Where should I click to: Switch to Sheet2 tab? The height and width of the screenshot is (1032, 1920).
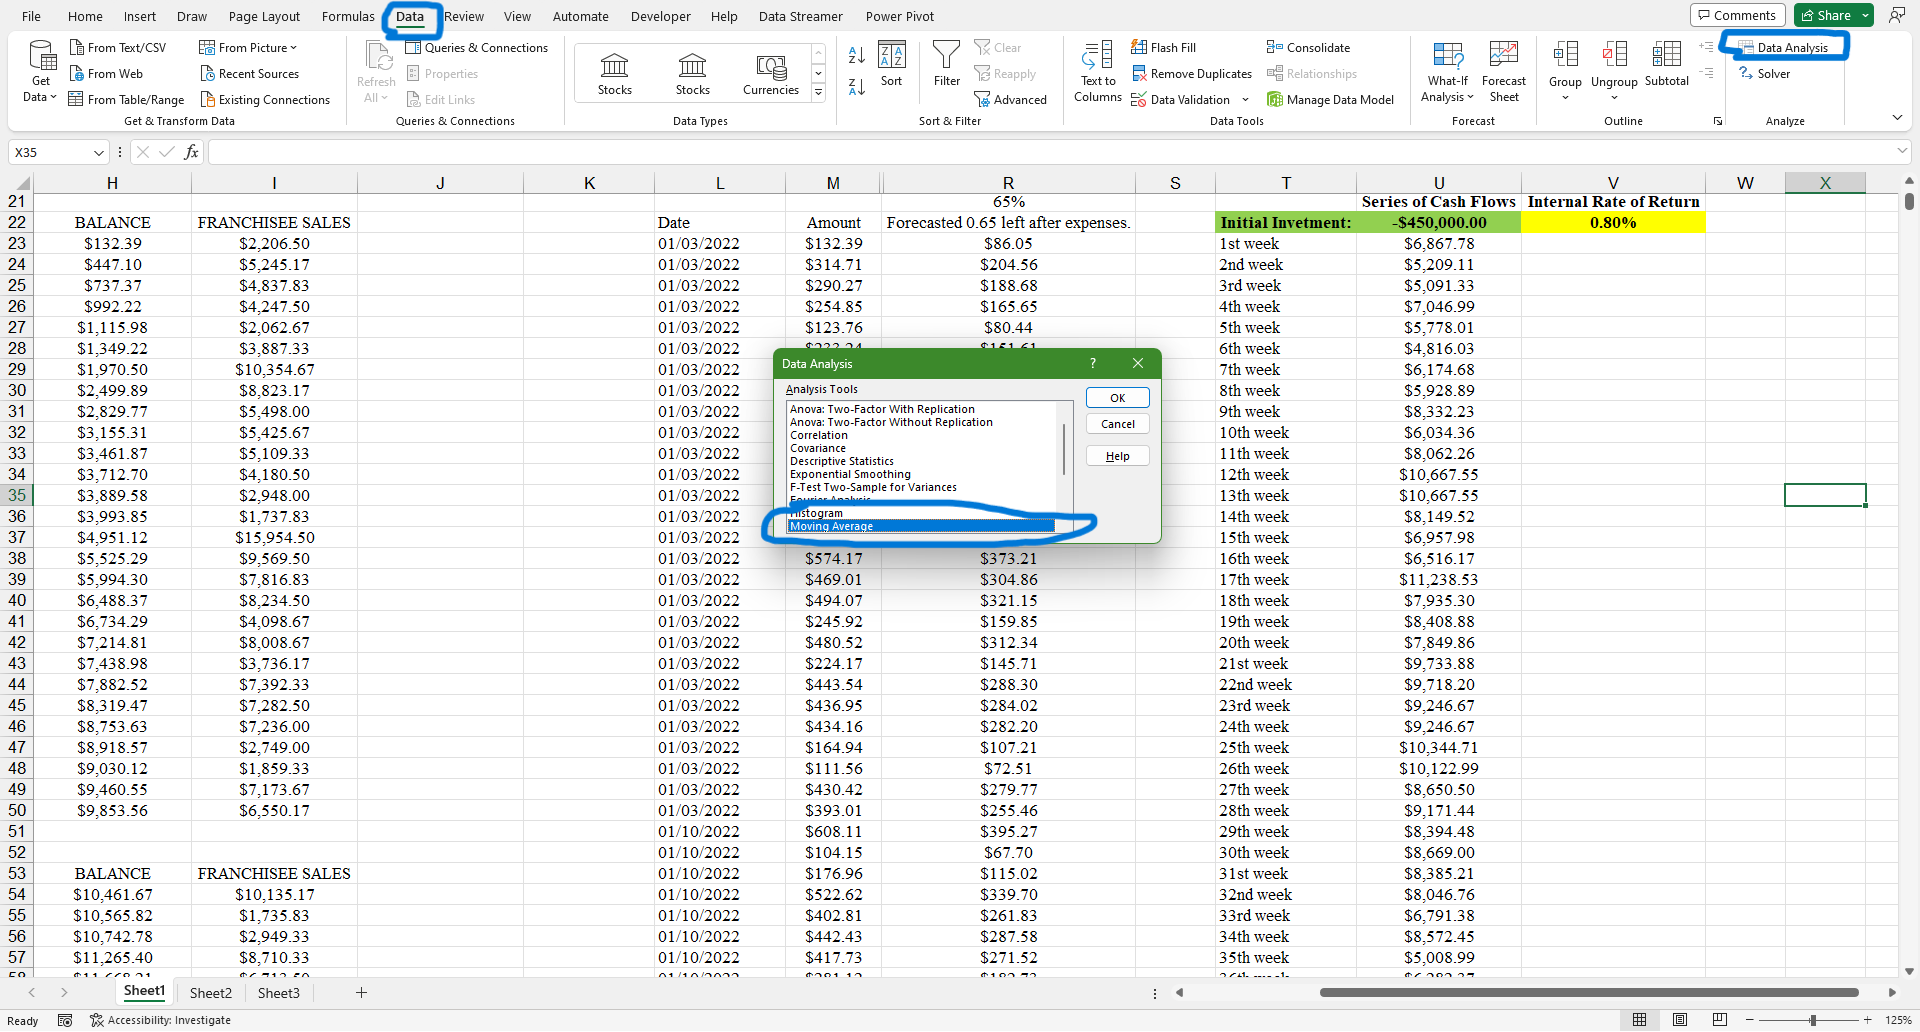(x=210, y=993)
